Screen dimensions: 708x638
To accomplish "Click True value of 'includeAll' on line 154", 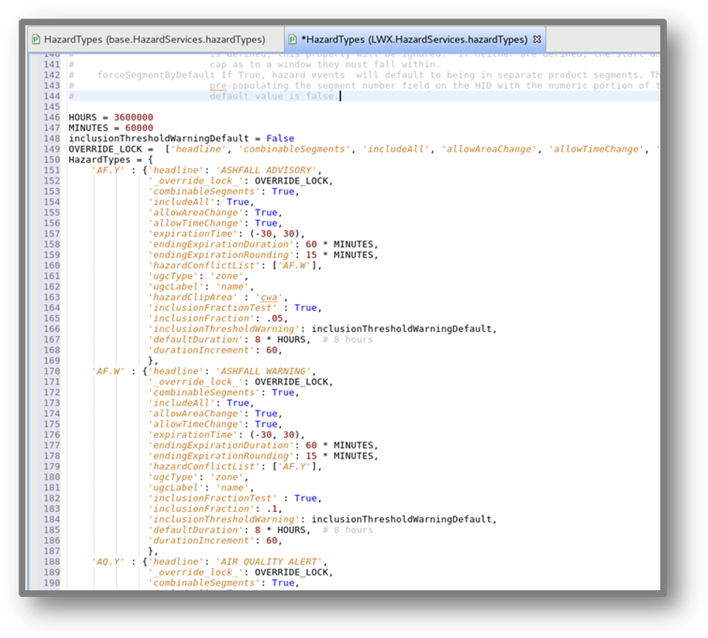I will (238, 202).
